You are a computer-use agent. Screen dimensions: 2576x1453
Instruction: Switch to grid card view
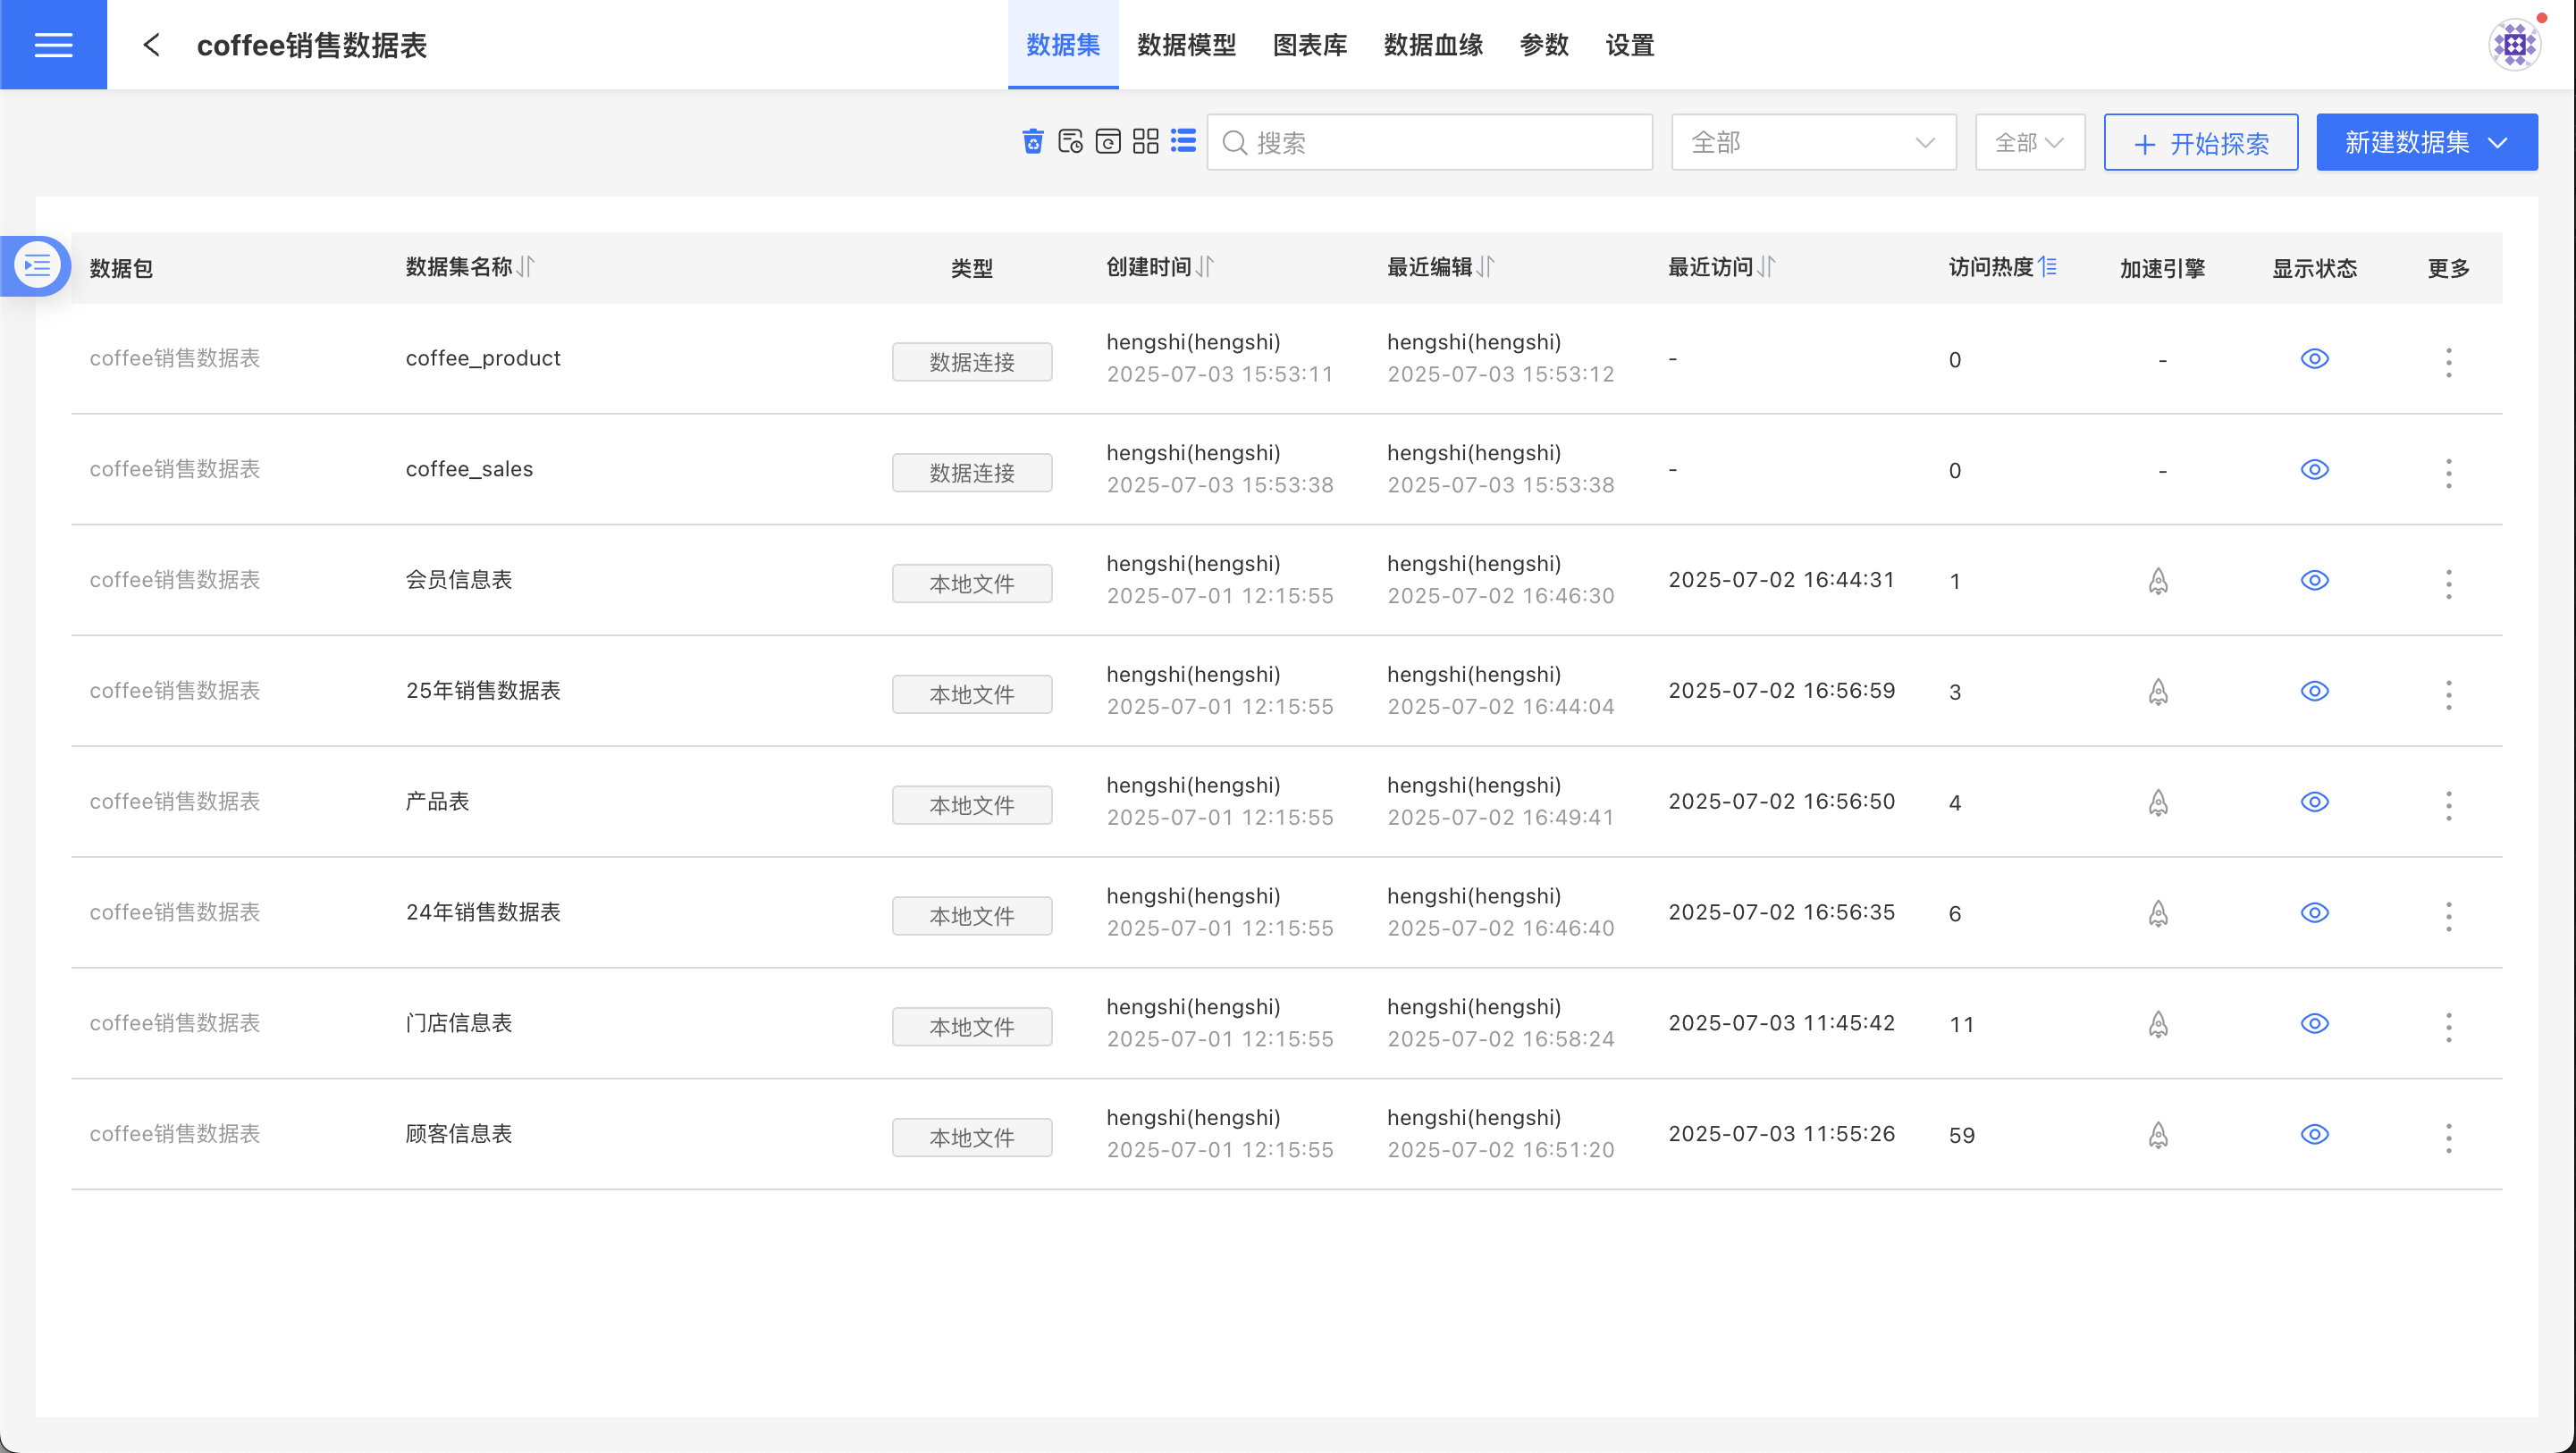[x=1146, y=142]
